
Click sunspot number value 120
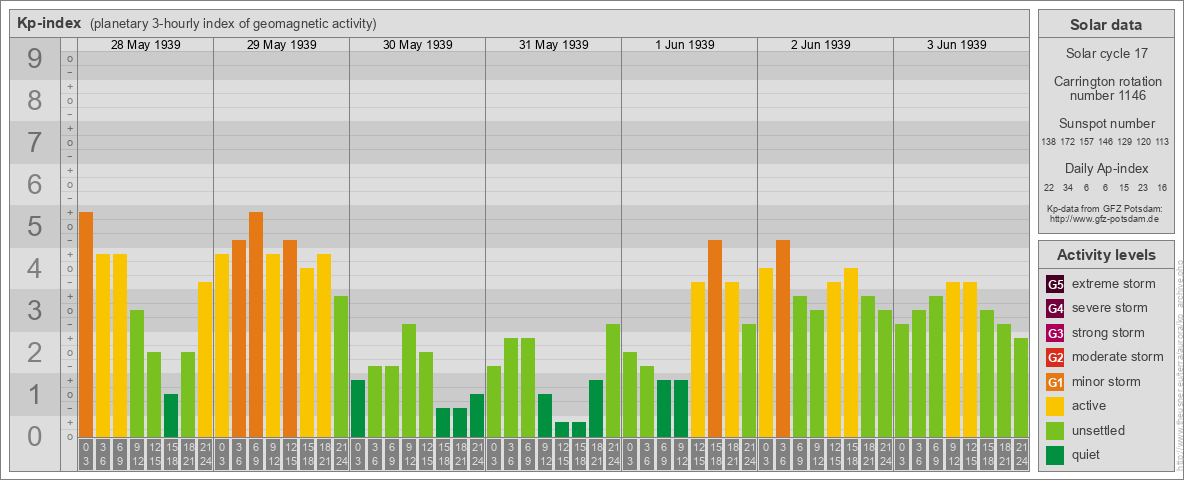pos(1144,142)
